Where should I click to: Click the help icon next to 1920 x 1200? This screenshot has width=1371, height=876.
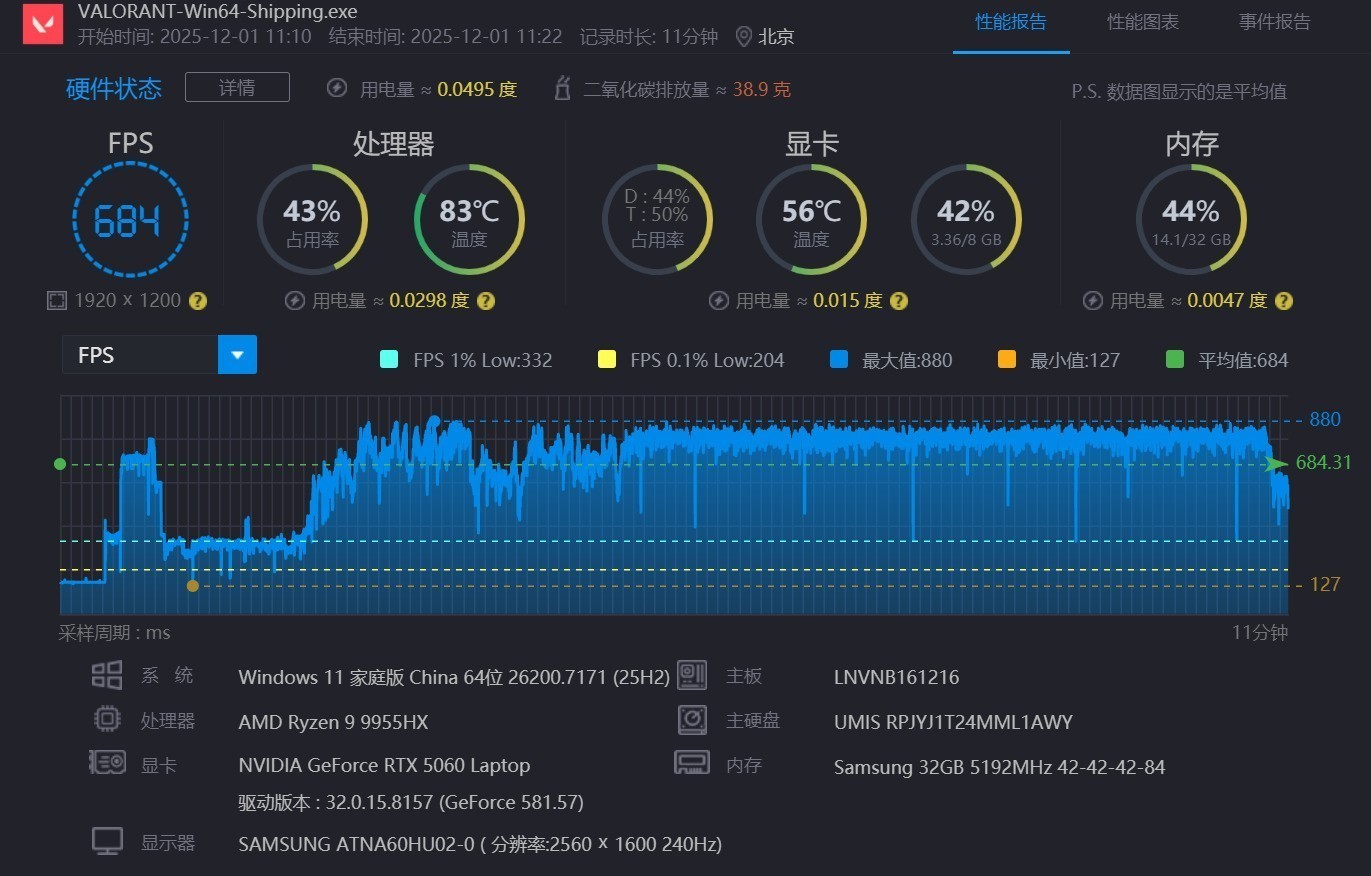click(x=198, y=300)
